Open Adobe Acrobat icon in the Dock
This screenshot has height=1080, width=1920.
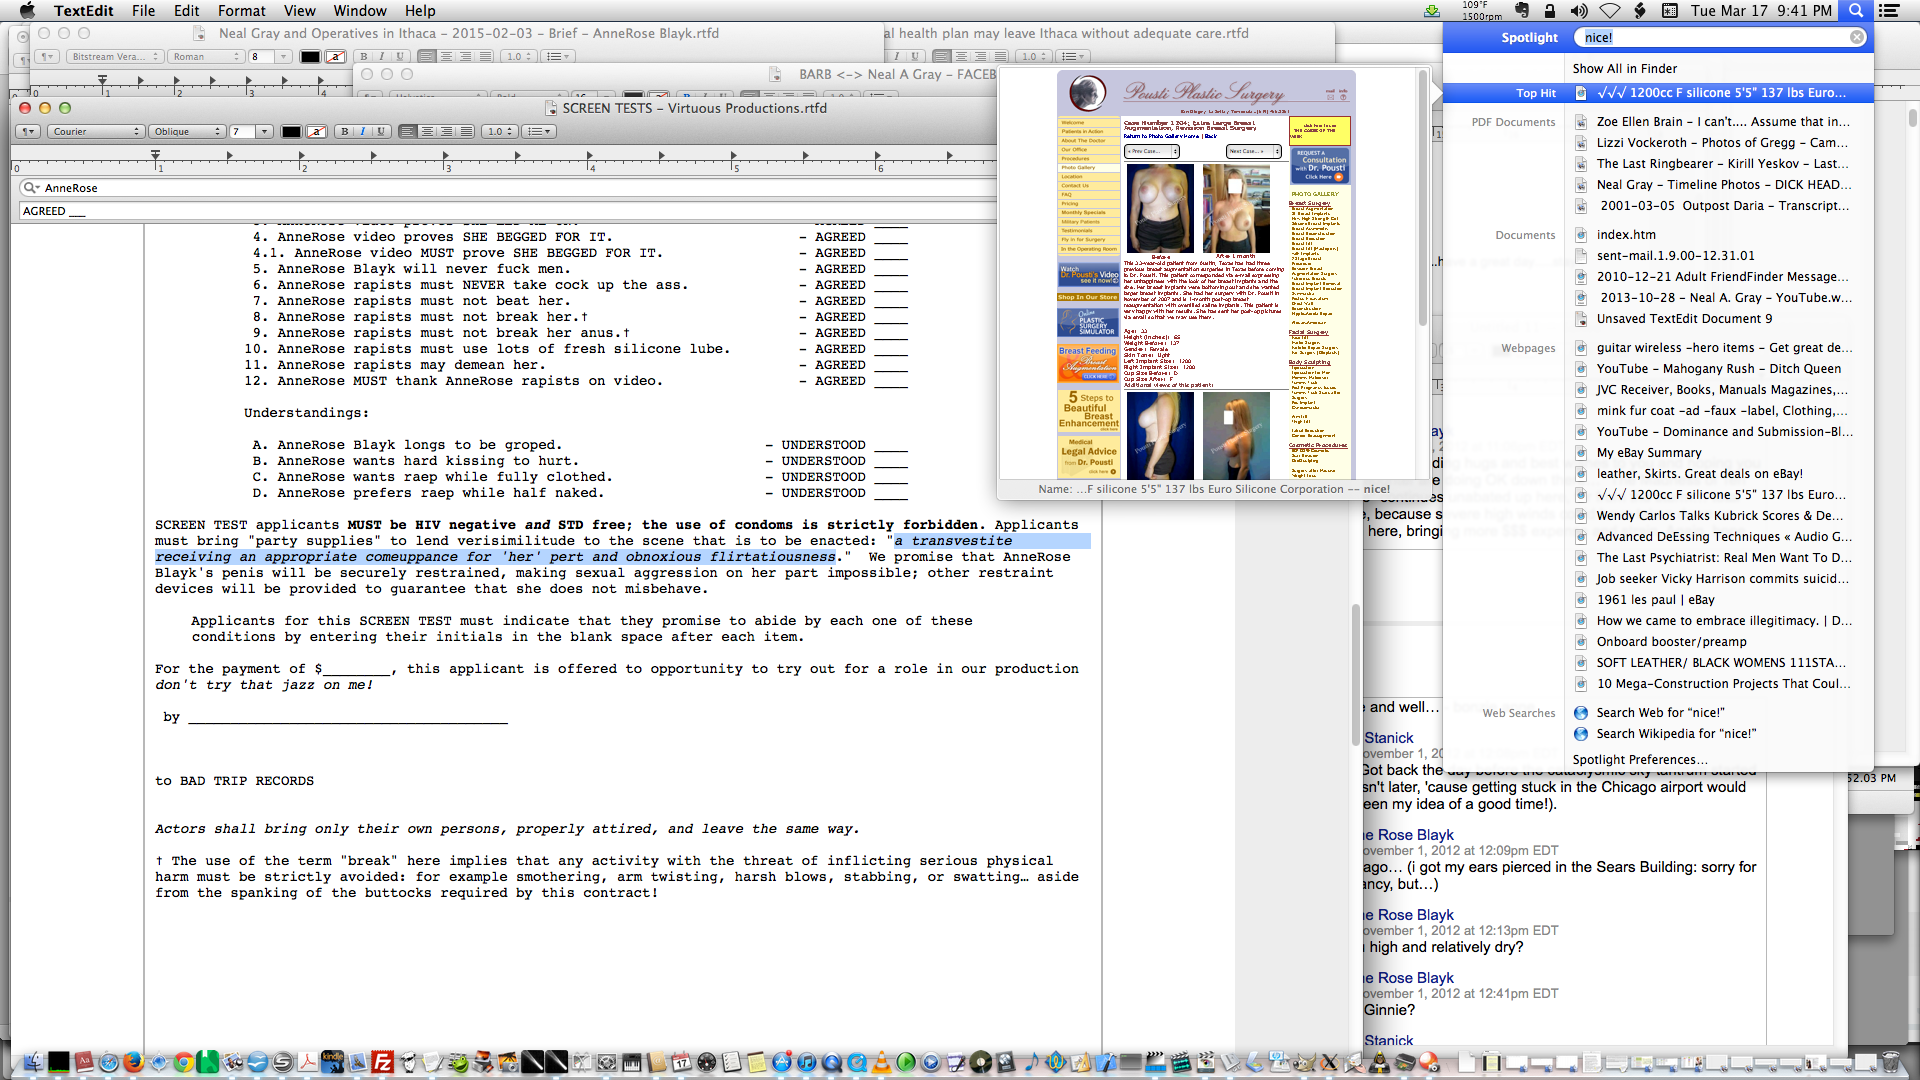click(307, 1062)
